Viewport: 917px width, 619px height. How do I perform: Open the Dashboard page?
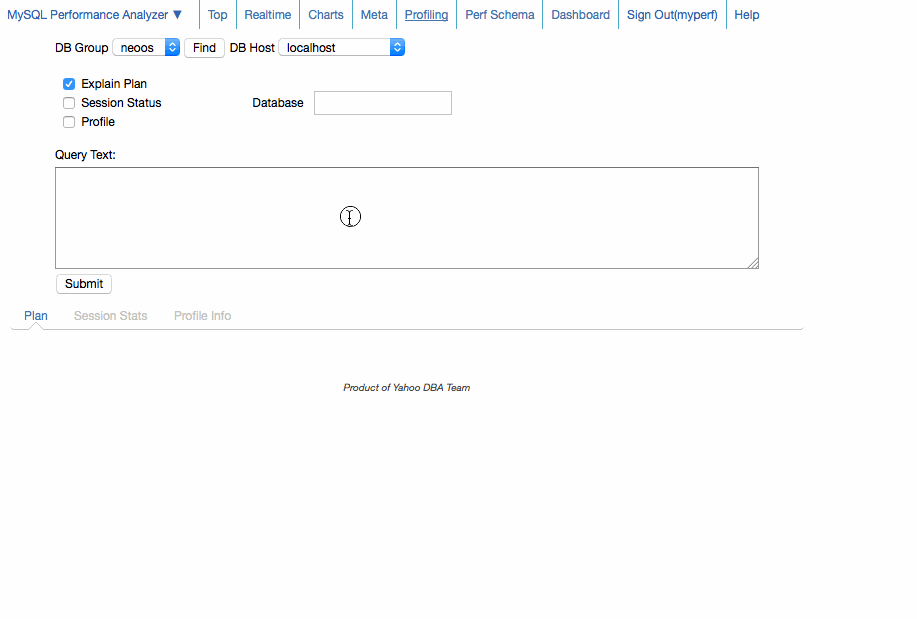point(580,15)
